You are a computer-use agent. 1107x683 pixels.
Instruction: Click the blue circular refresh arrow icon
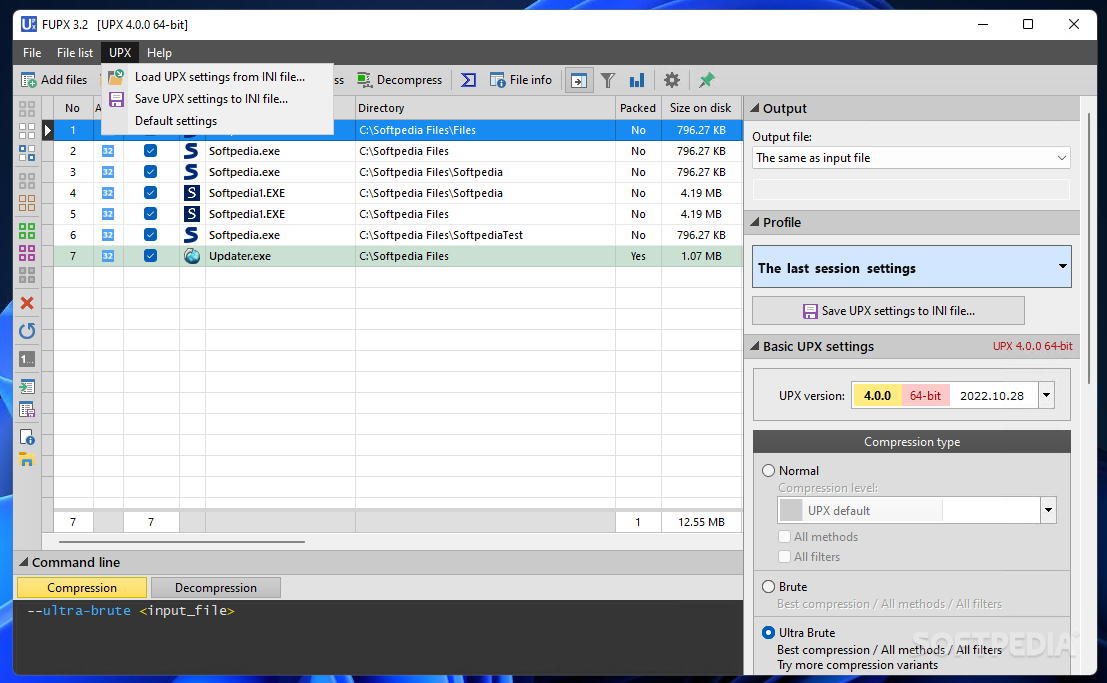pos(27,331)
